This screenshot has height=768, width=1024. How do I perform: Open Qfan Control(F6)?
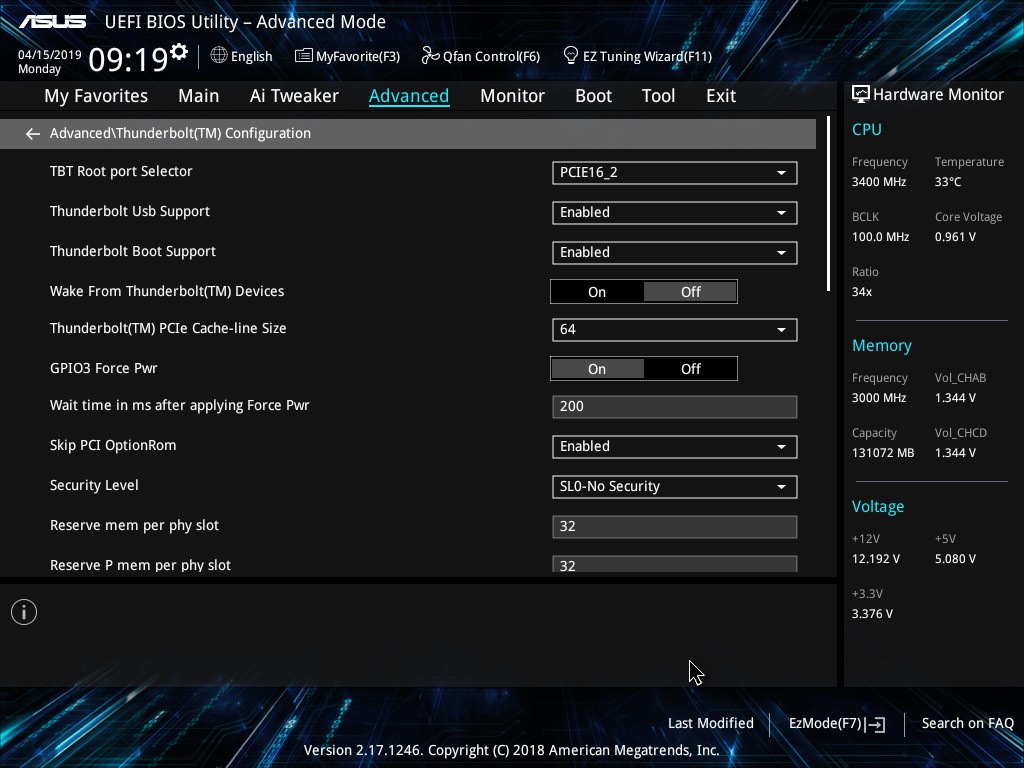click(x=481, y=56)
